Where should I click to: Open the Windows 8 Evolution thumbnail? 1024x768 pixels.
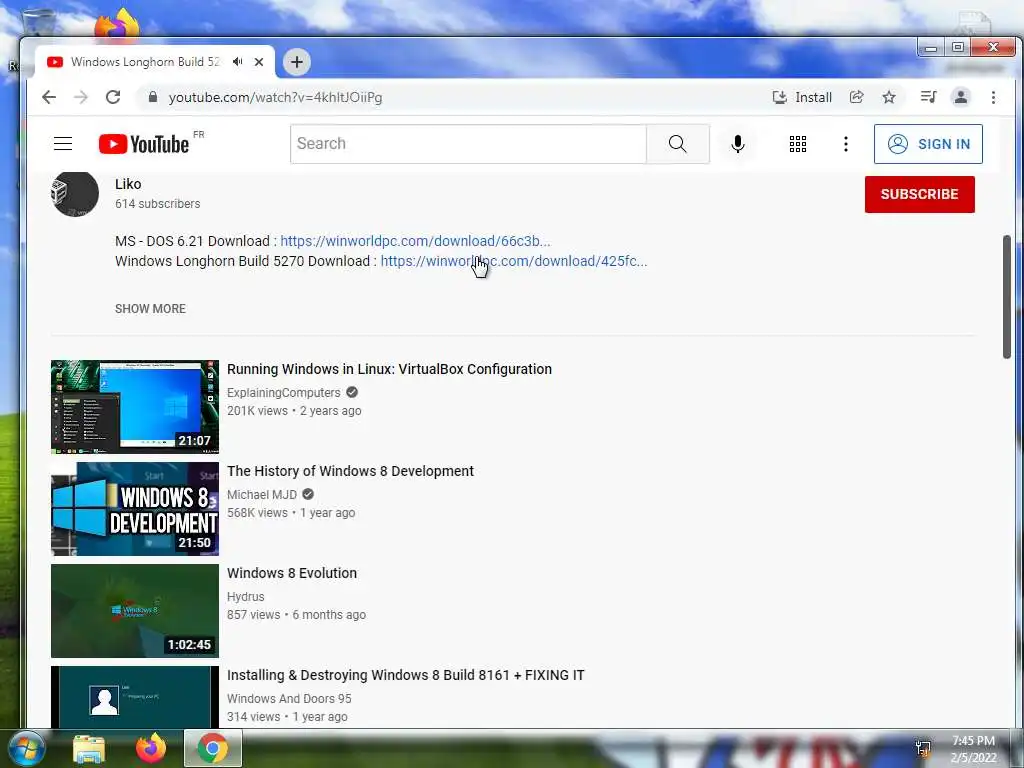135,611
